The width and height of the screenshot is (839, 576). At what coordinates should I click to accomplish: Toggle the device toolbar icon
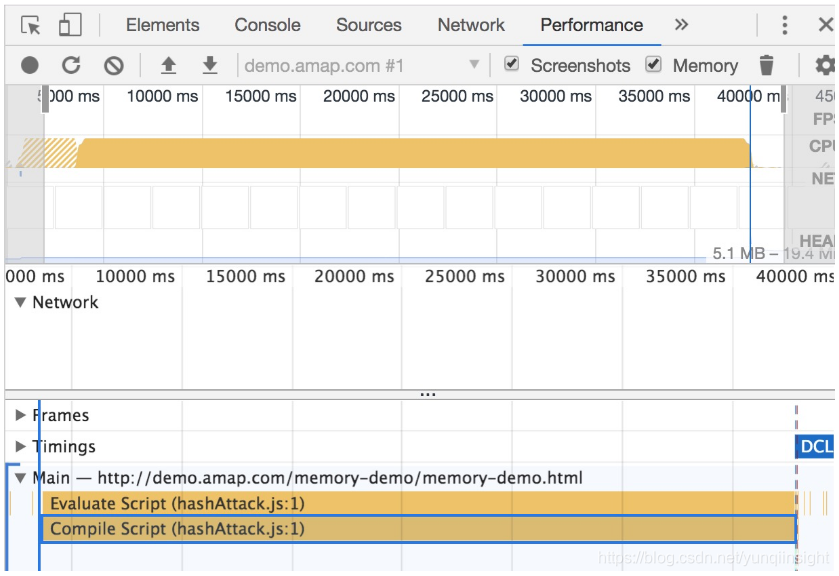coord(70,25)
